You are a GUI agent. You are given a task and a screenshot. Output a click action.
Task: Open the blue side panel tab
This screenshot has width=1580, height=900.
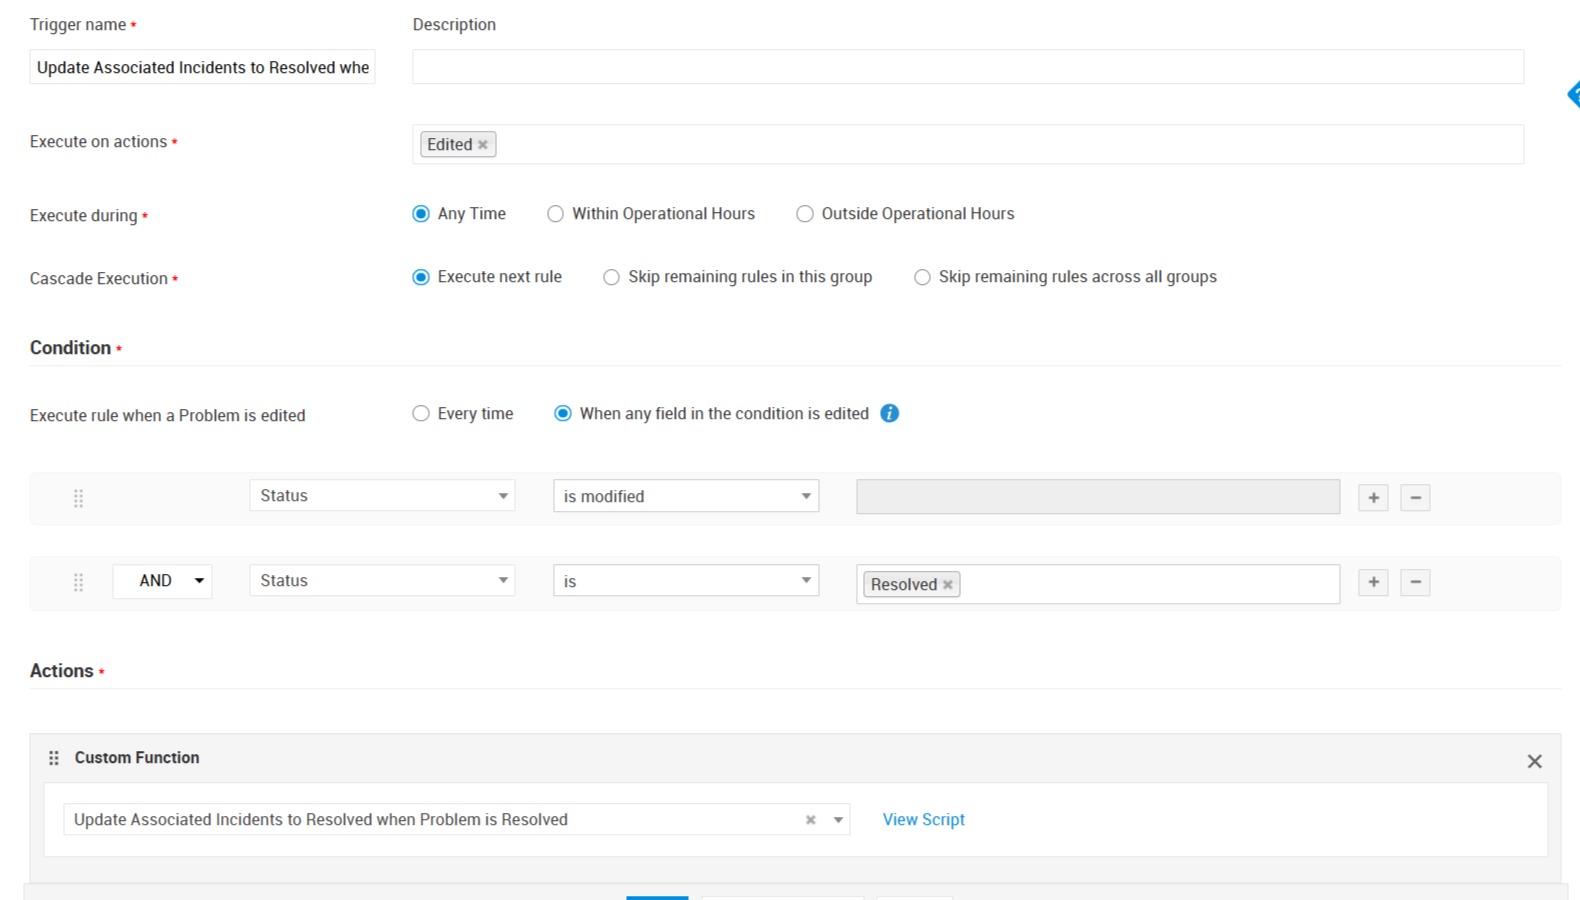coord(1573,95)
